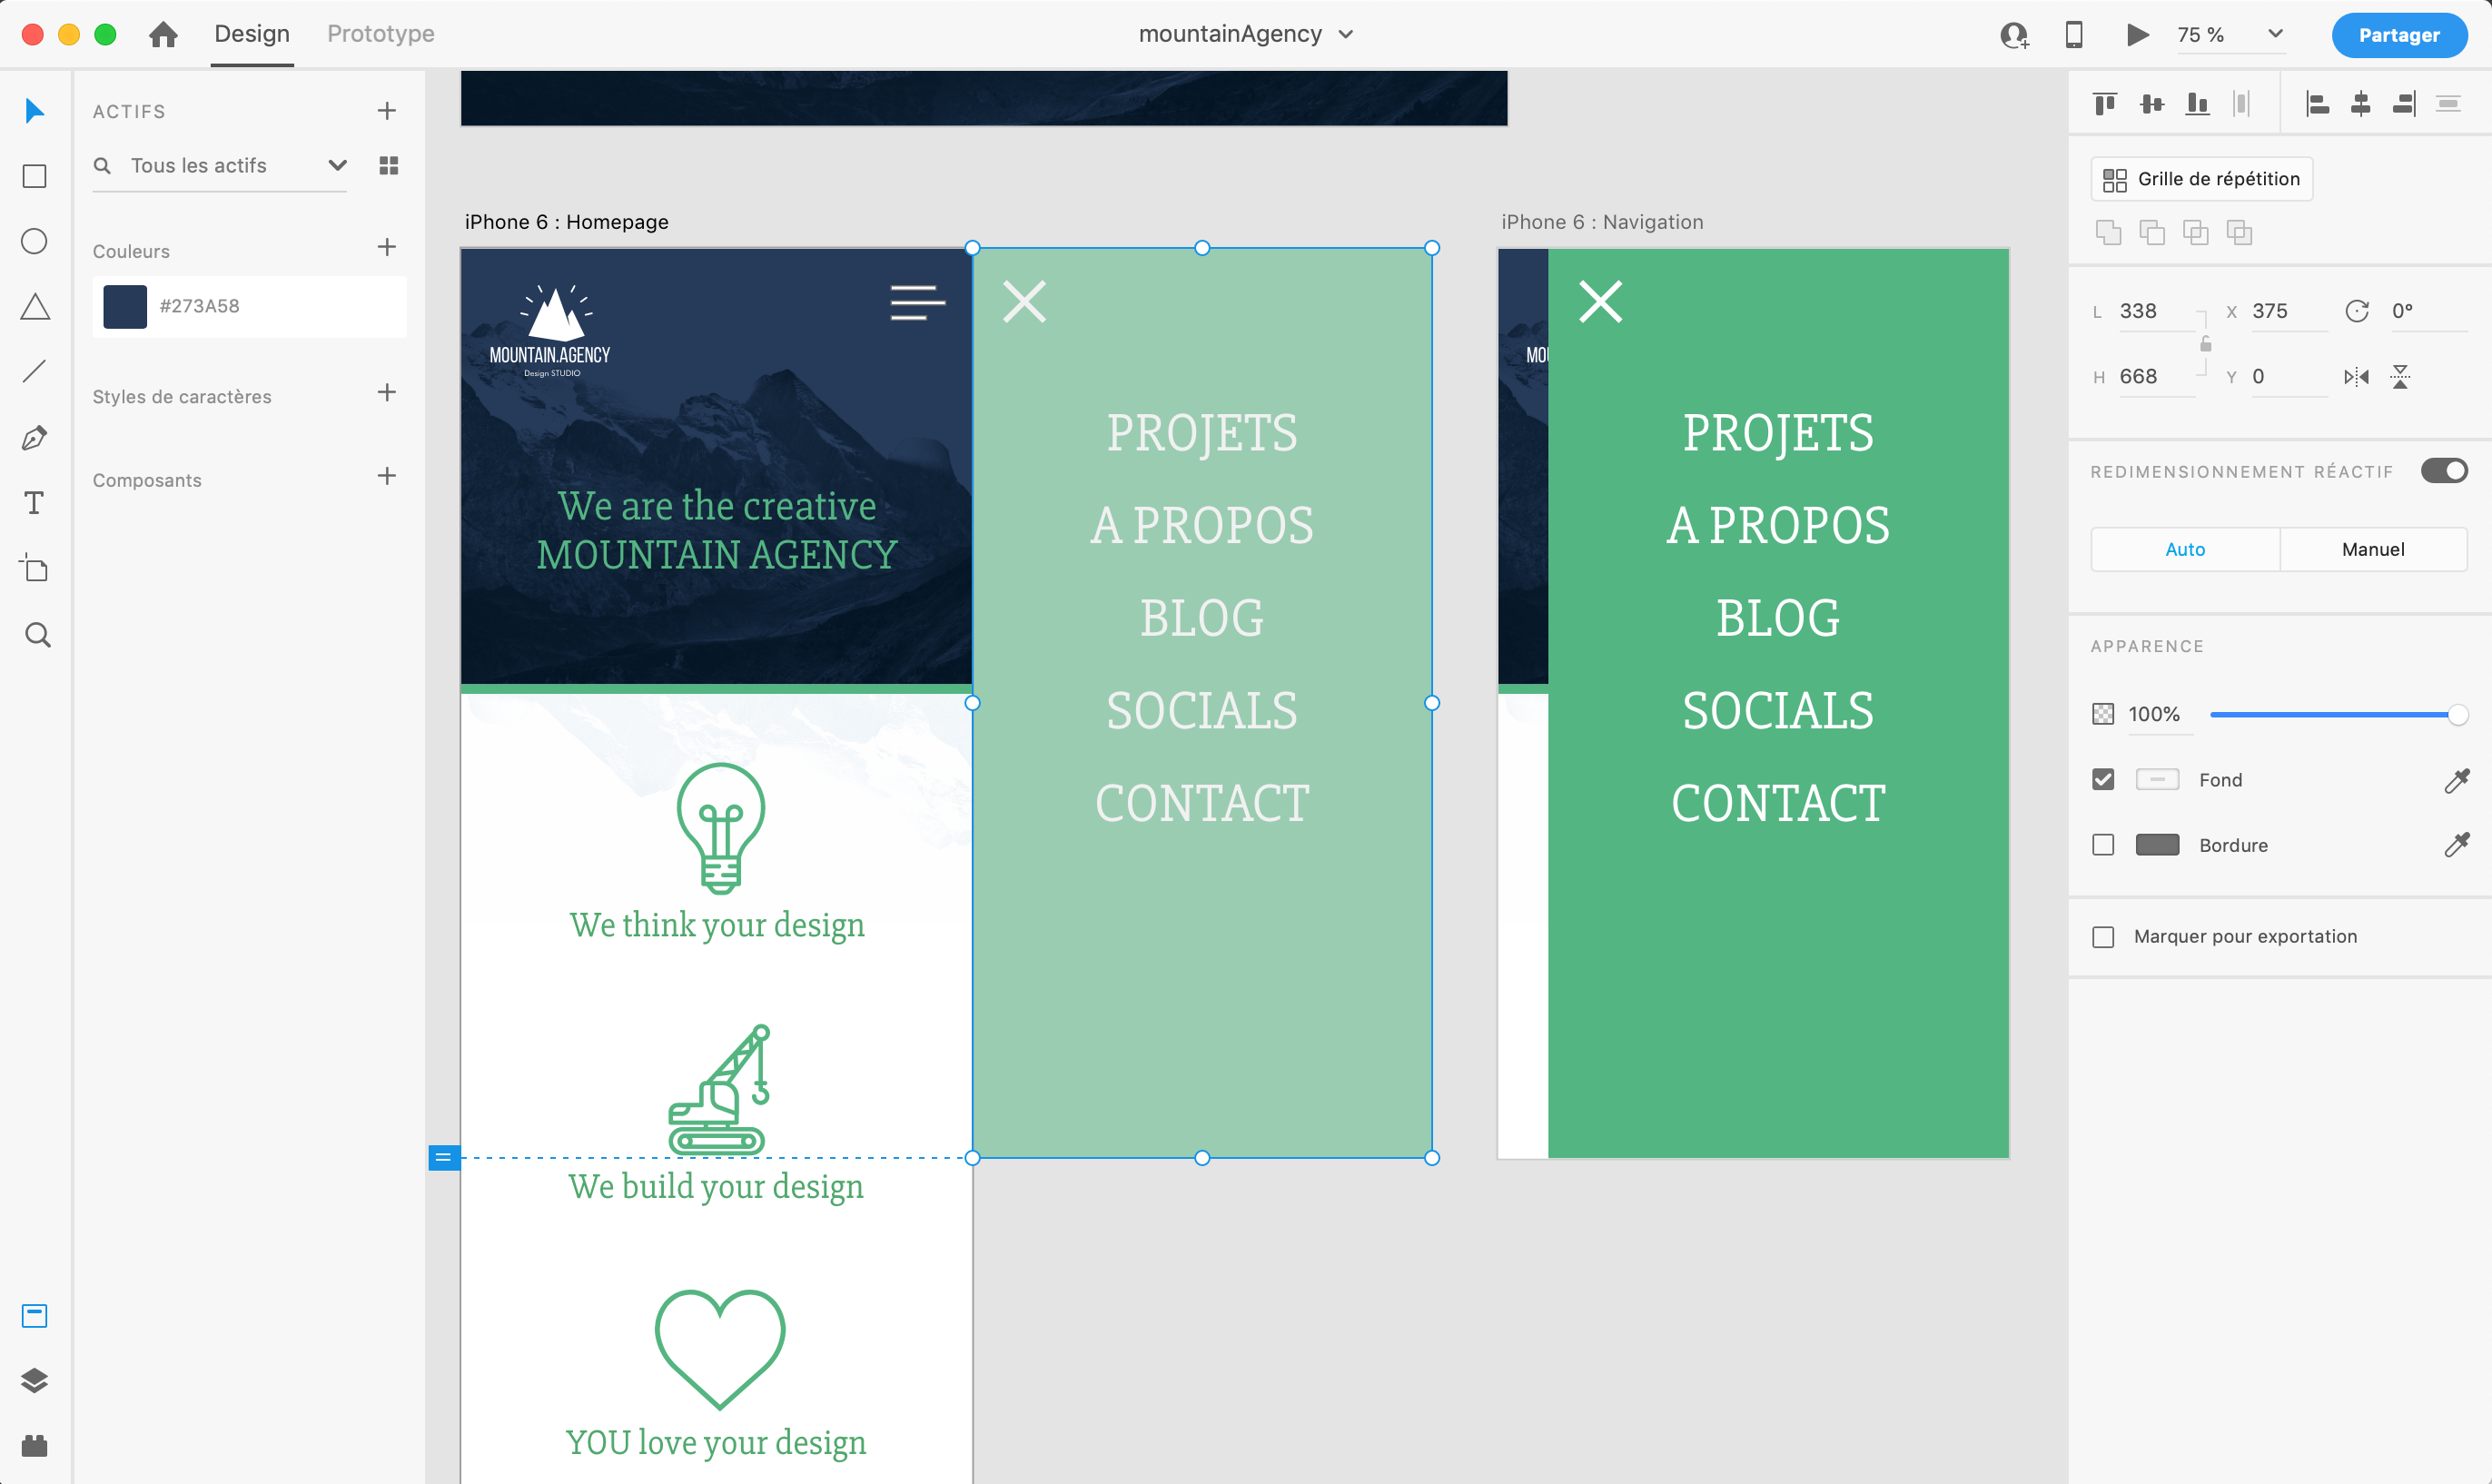Screen dimensions: 2492x1484
Task: Align selection to vertical middle
Action: 2152,103
